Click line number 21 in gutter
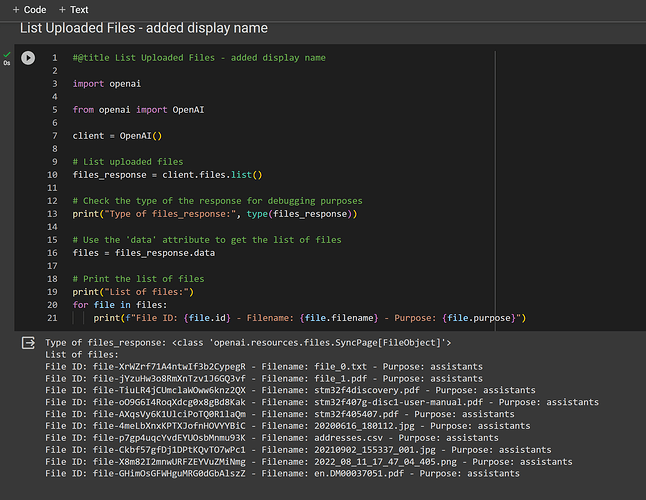Viewport: 646px width, 500px height. (x=52, y=318)
